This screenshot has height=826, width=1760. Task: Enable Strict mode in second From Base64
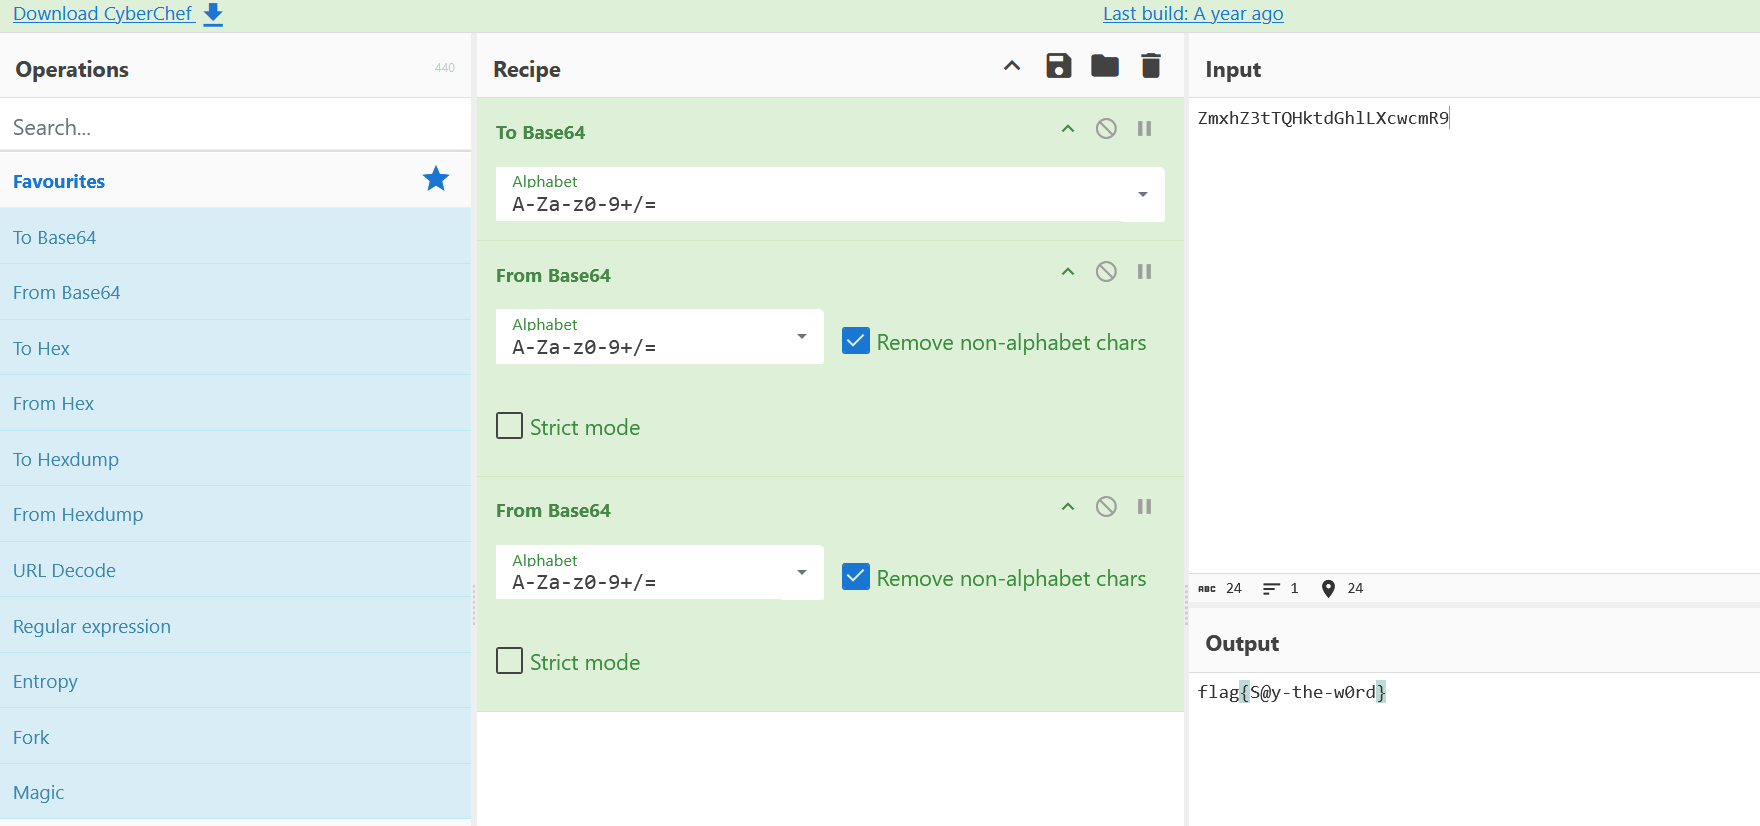point(510,661)
